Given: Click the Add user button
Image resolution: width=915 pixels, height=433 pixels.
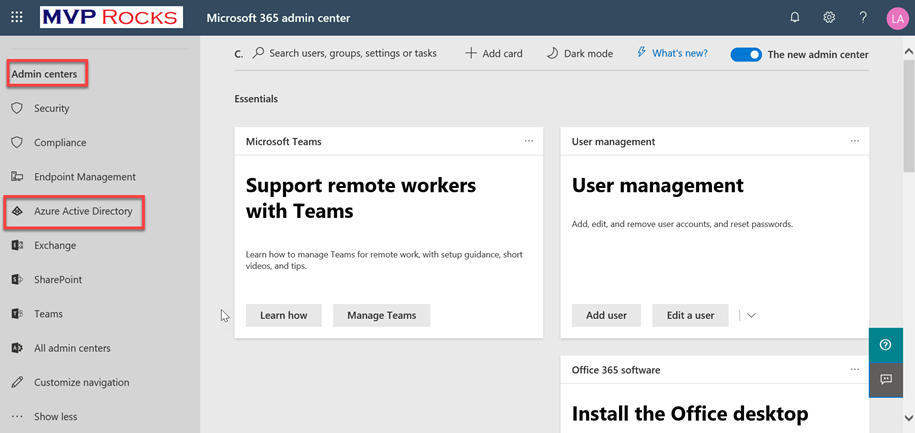Looking at the screenshot, I should (606, 315).
